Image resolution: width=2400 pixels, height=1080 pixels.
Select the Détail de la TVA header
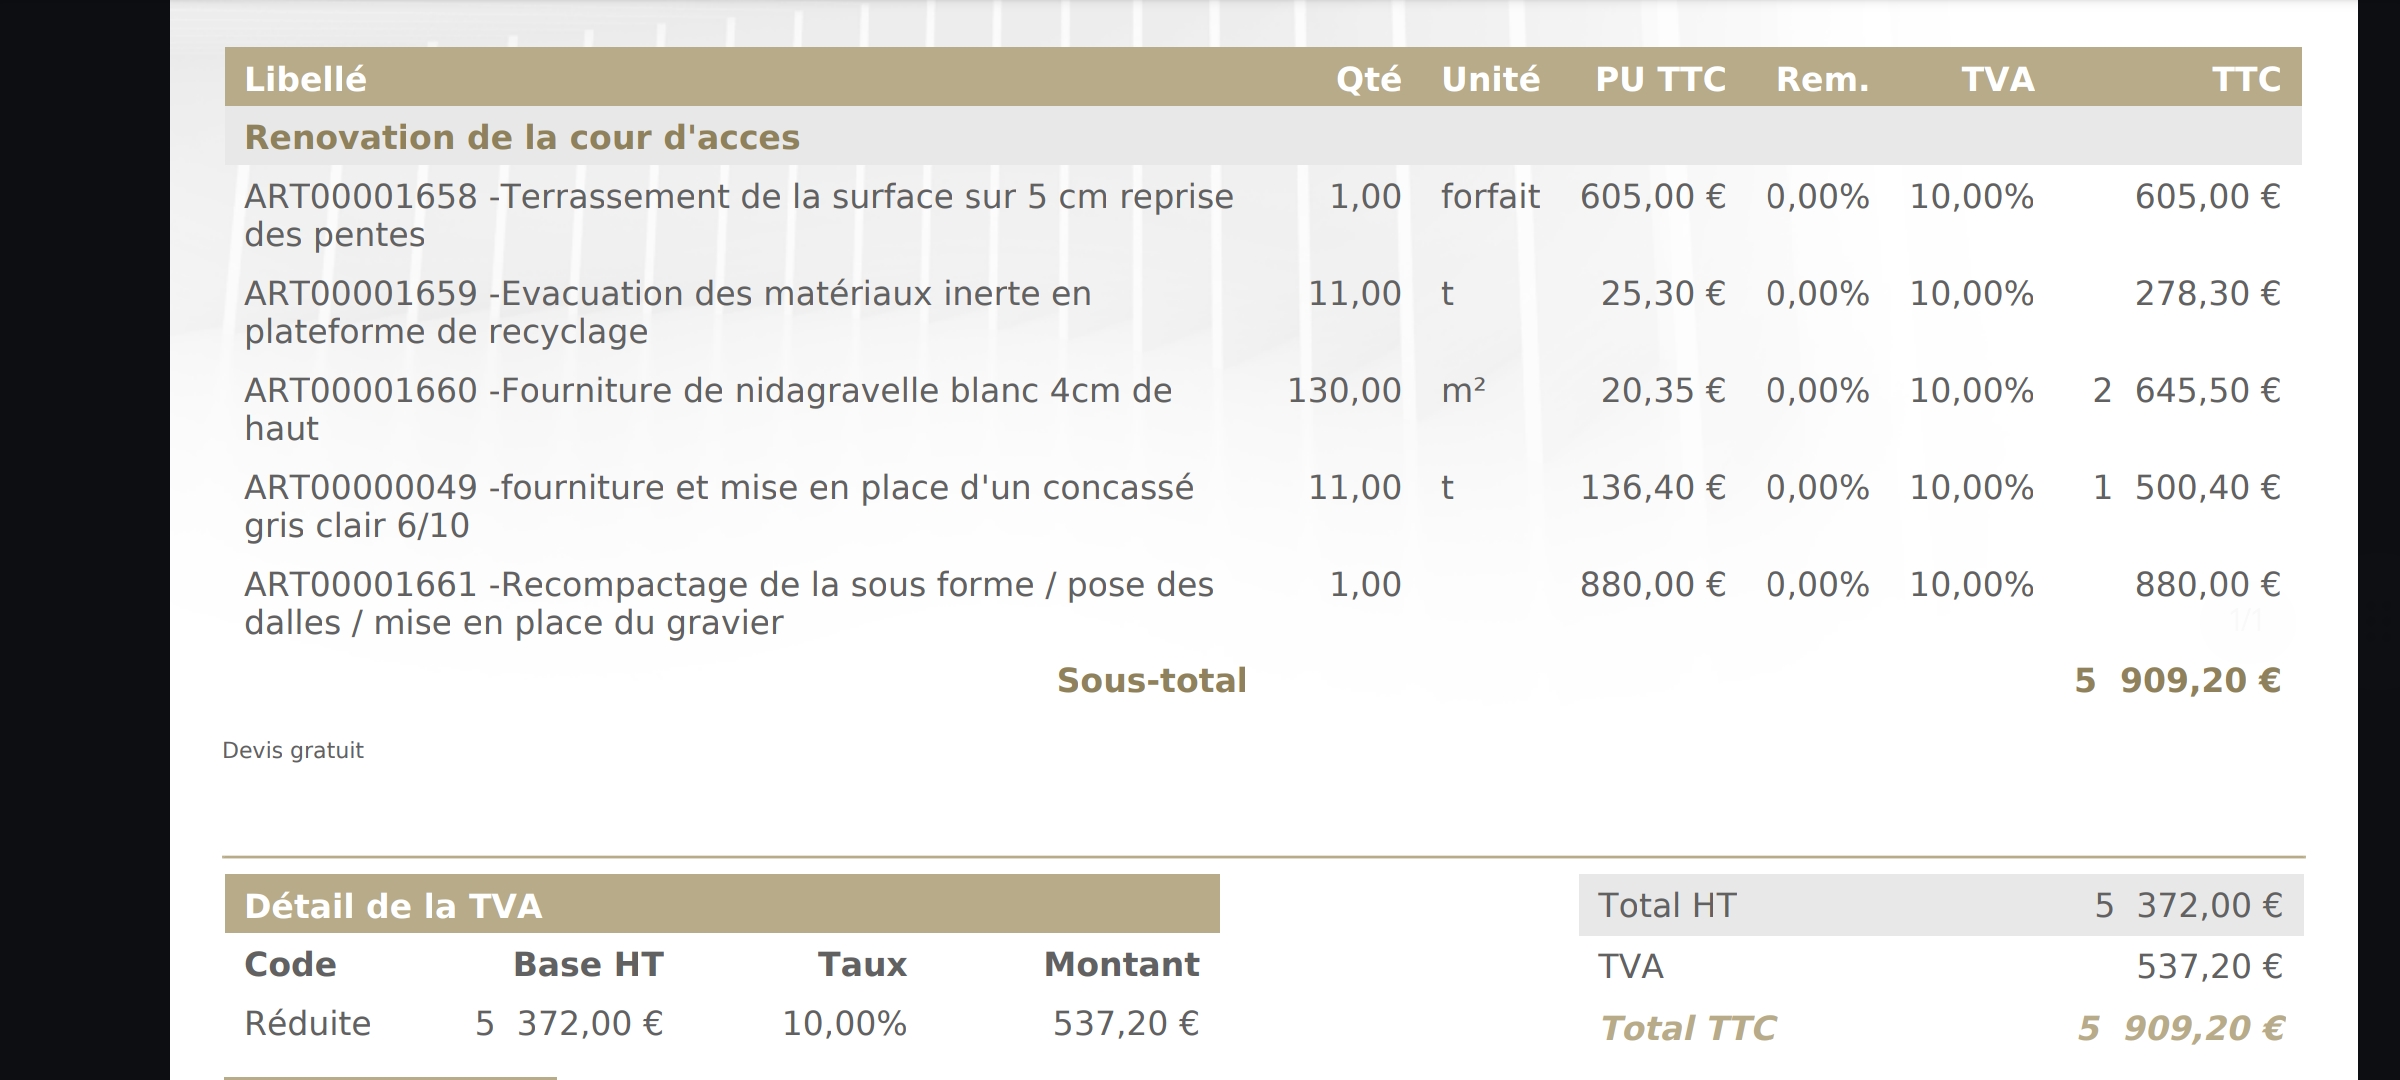pyautogui.click(x=393, y=906)
